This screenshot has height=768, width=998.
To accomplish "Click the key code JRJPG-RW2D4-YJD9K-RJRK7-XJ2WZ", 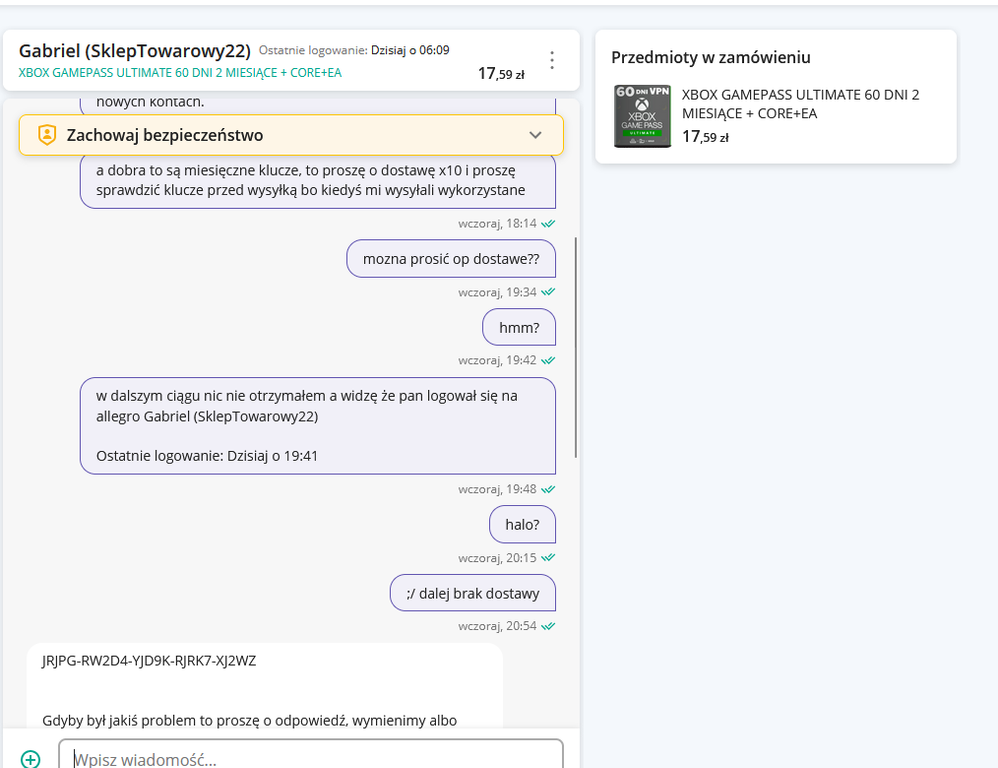I will coord(149,661).
